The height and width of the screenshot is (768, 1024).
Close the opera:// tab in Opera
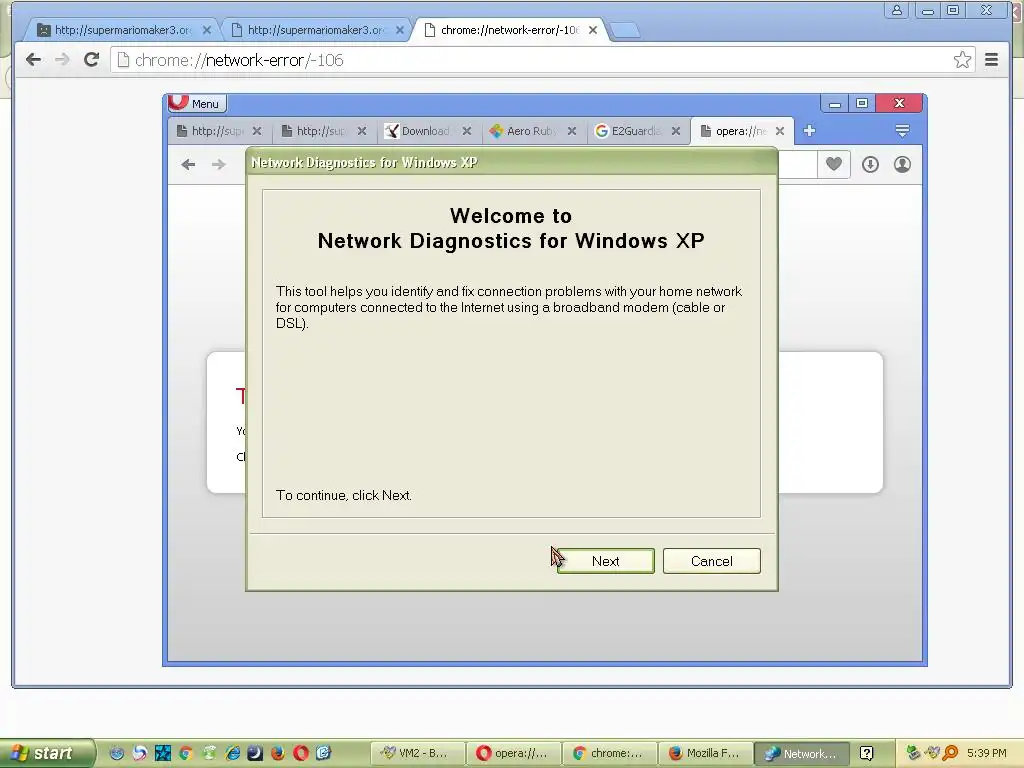(x=780, y=131)
